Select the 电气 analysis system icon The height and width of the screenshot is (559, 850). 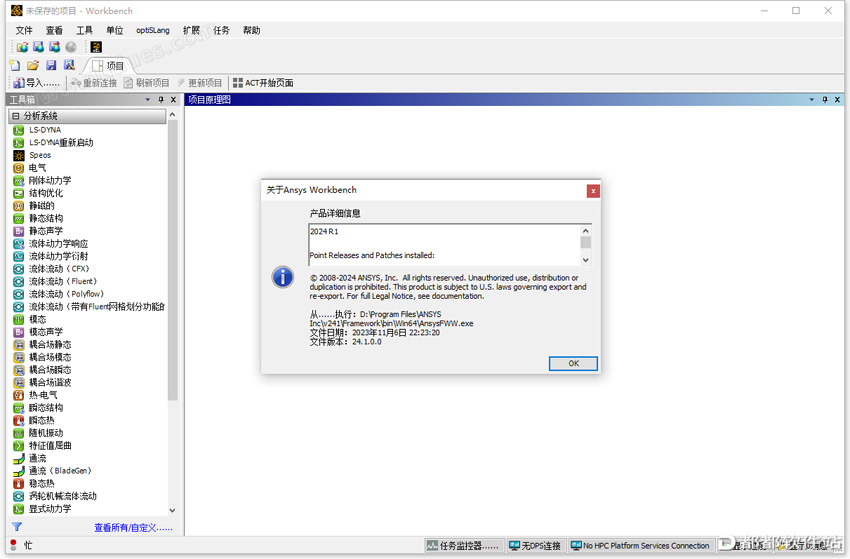(x=18, y=168)
